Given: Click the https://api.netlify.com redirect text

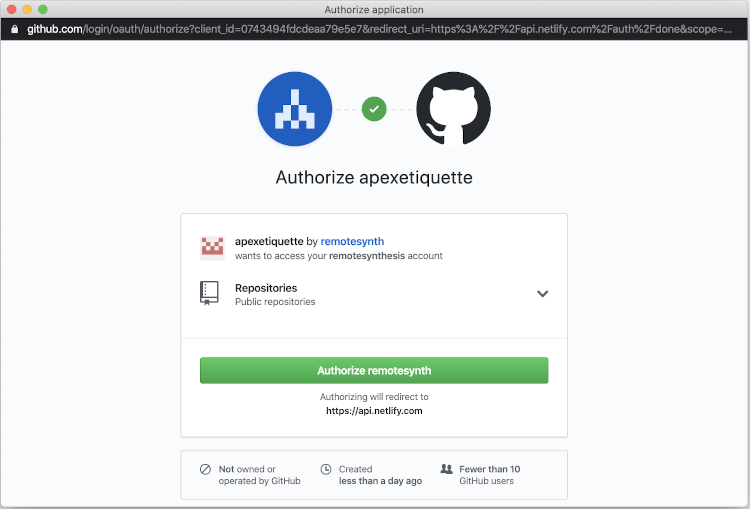Looking at the screenshot, I should (x=374, y=411).
